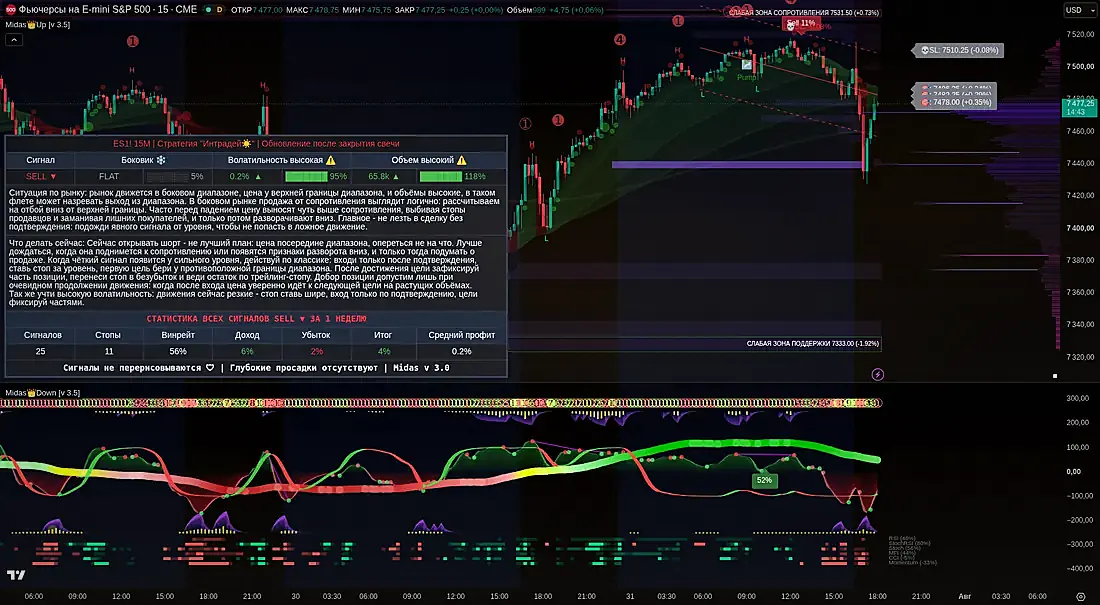
Task: Click the Midas Down [v 3.5] indicator title
Action: pos(43,393)
